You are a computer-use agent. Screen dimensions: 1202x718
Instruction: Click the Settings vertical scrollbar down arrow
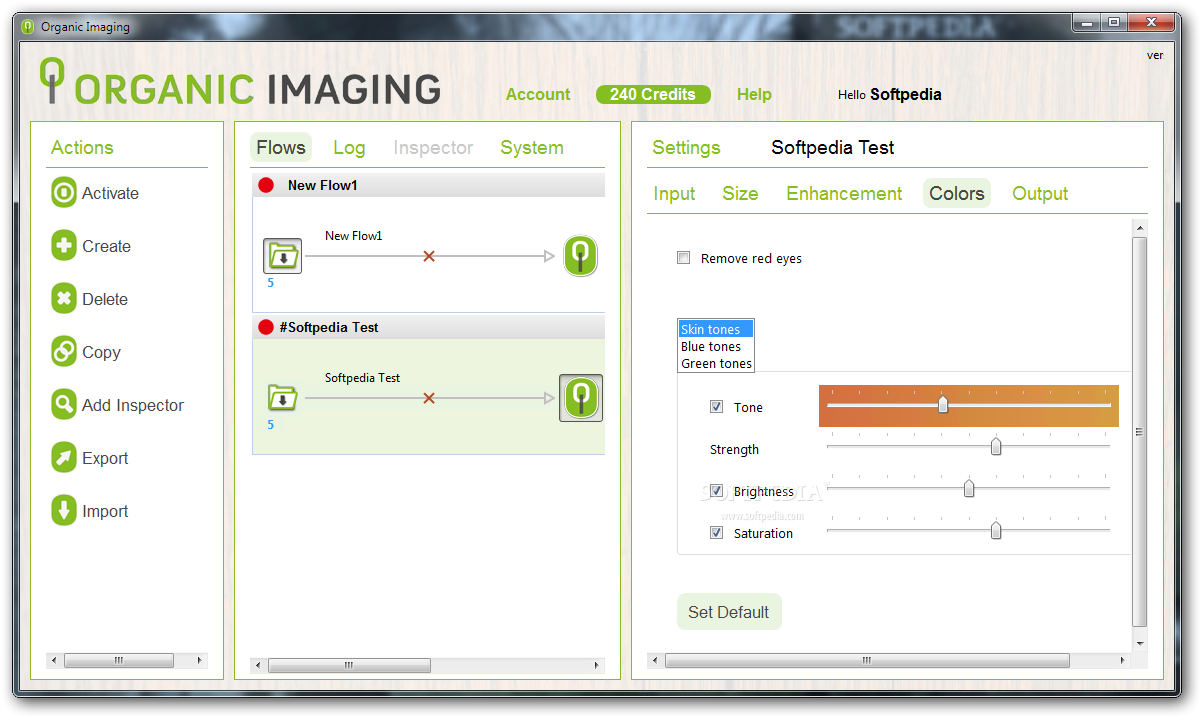click(x=1140, y=643)
